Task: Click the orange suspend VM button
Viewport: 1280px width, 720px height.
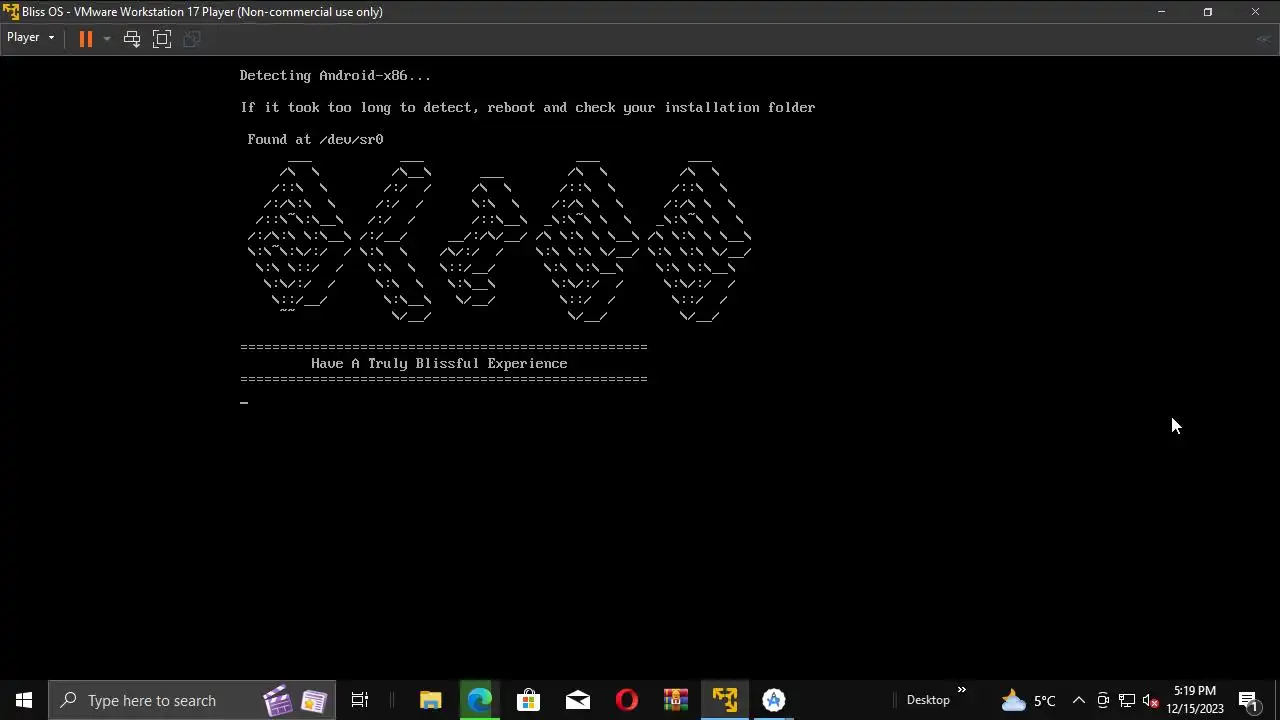Action: (85, 39)
